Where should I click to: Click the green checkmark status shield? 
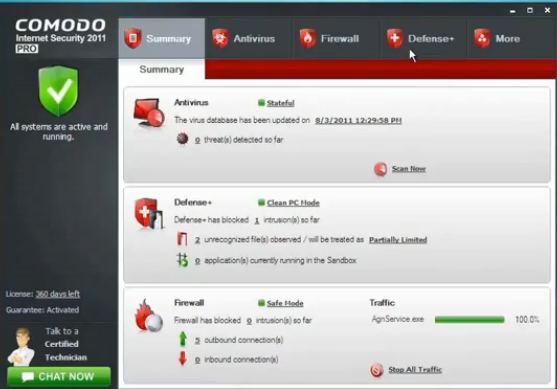point(58,91)
